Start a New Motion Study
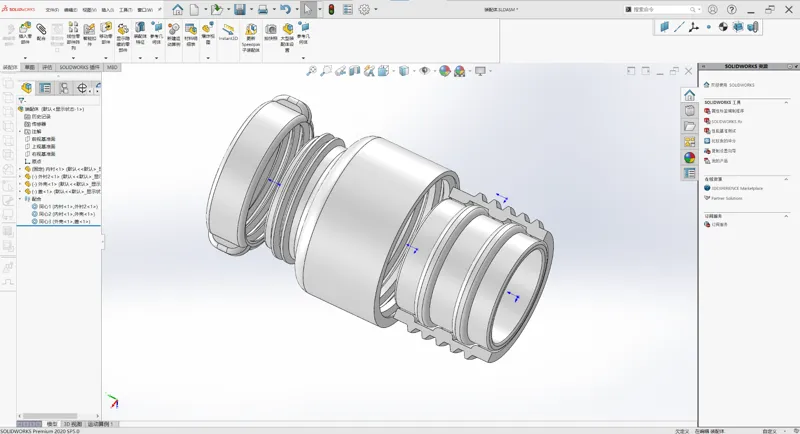The image size is (800, 434). click(174, 35)
